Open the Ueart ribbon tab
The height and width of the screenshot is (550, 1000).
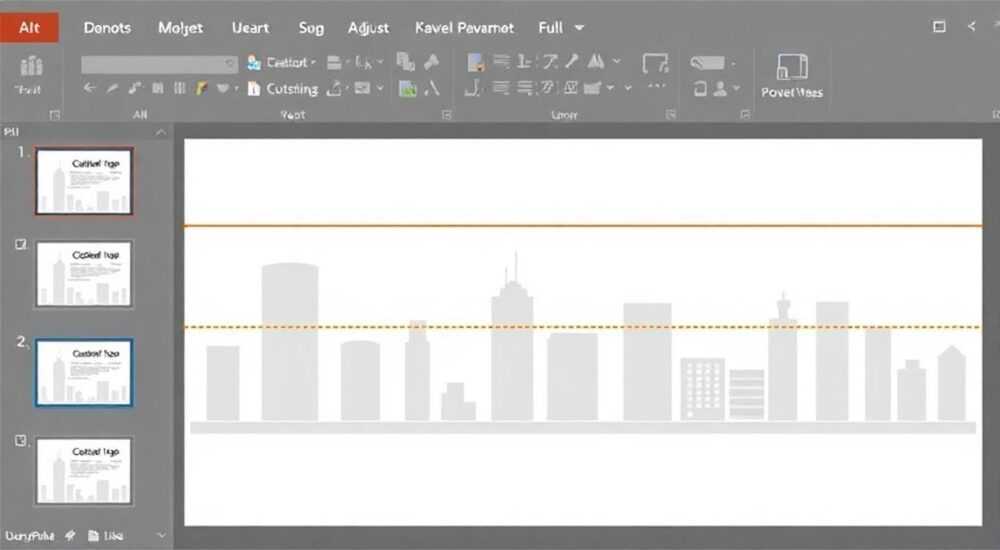(250, 28)
